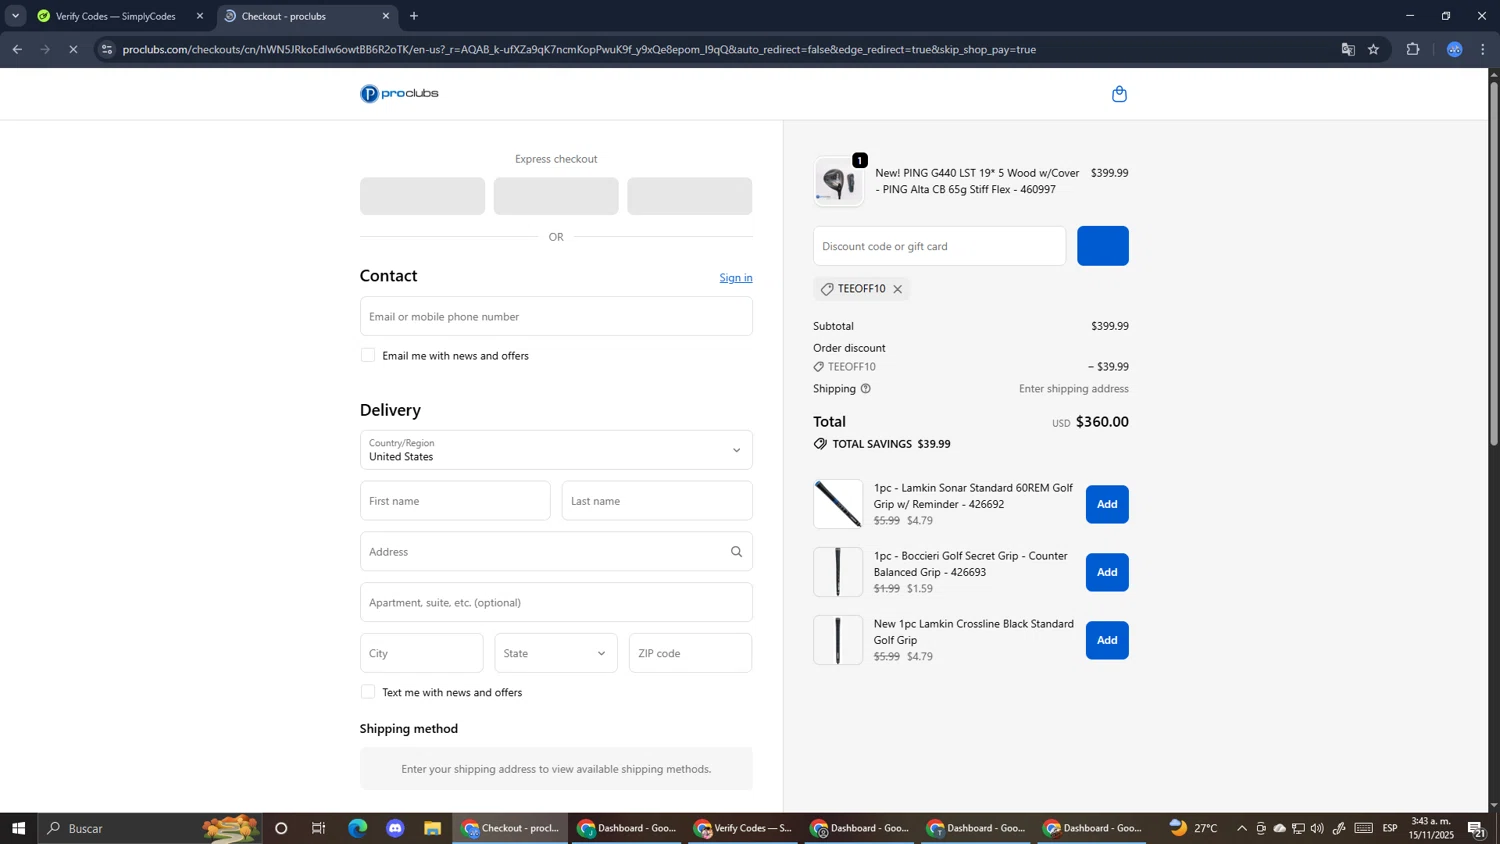This screenshot has width=1500, height=844.
Task: Open volume control in system tray
Action: 1317,828
